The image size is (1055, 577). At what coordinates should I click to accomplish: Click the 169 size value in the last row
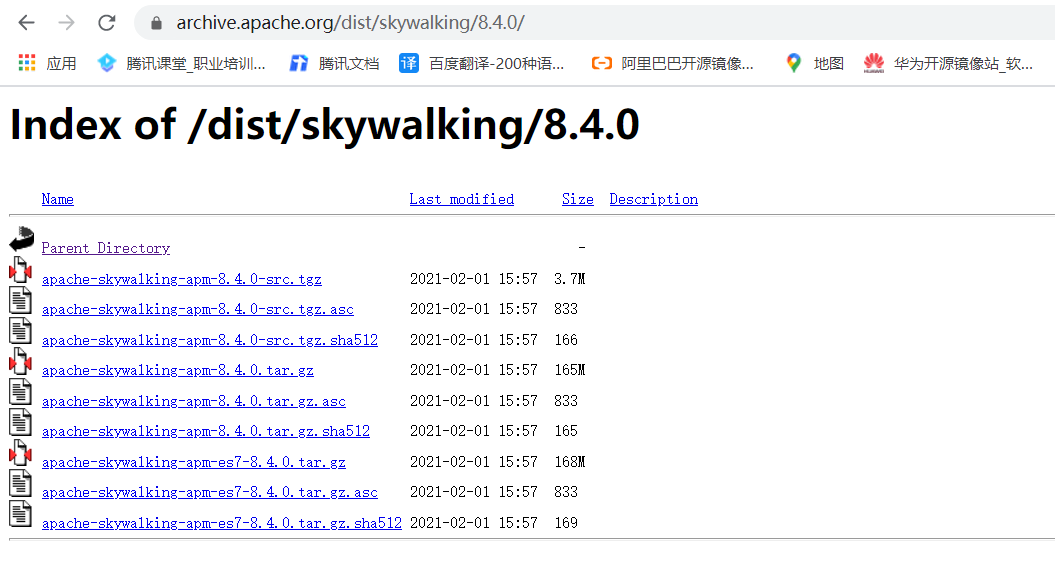(566, 523)
